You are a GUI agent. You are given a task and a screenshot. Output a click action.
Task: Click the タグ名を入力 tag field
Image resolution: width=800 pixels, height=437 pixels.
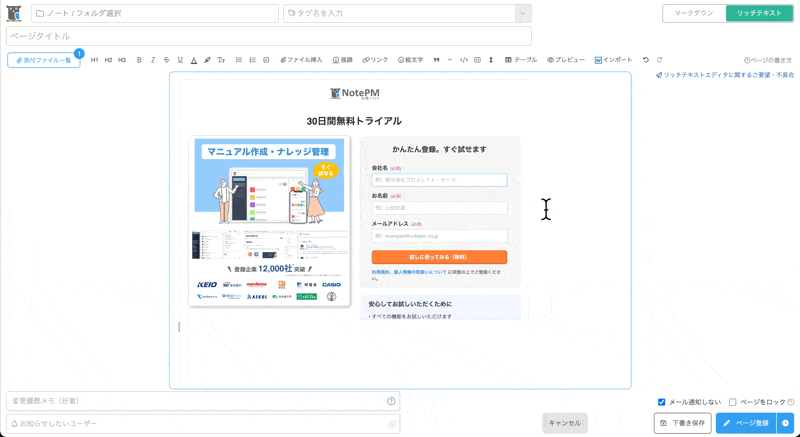(400, 13)
